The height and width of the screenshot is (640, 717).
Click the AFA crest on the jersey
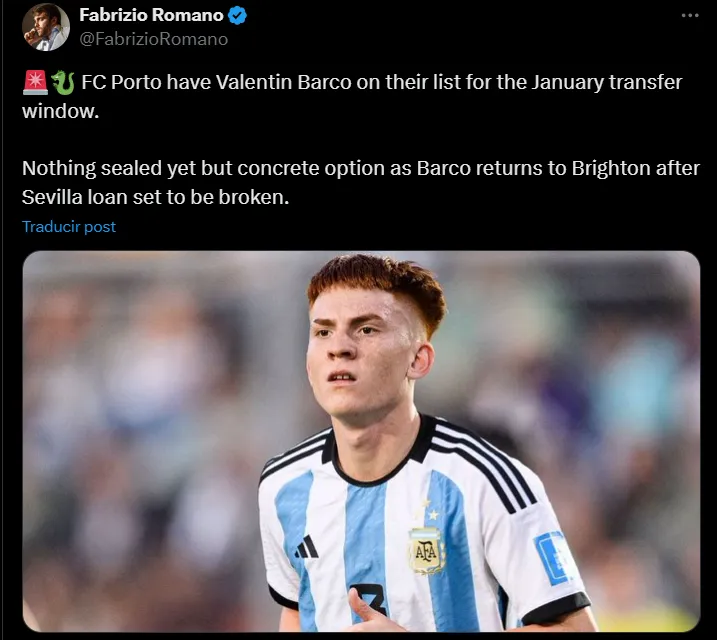pyautogui.click(x=426, y=551)
